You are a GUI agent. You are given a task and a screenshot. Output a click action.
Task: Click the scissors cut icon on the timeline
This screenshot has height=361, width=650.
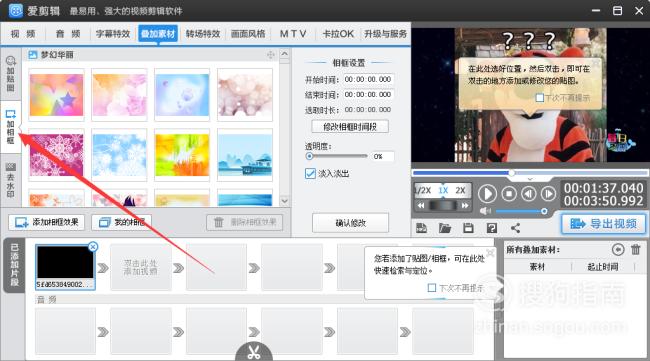coord(254,352)
